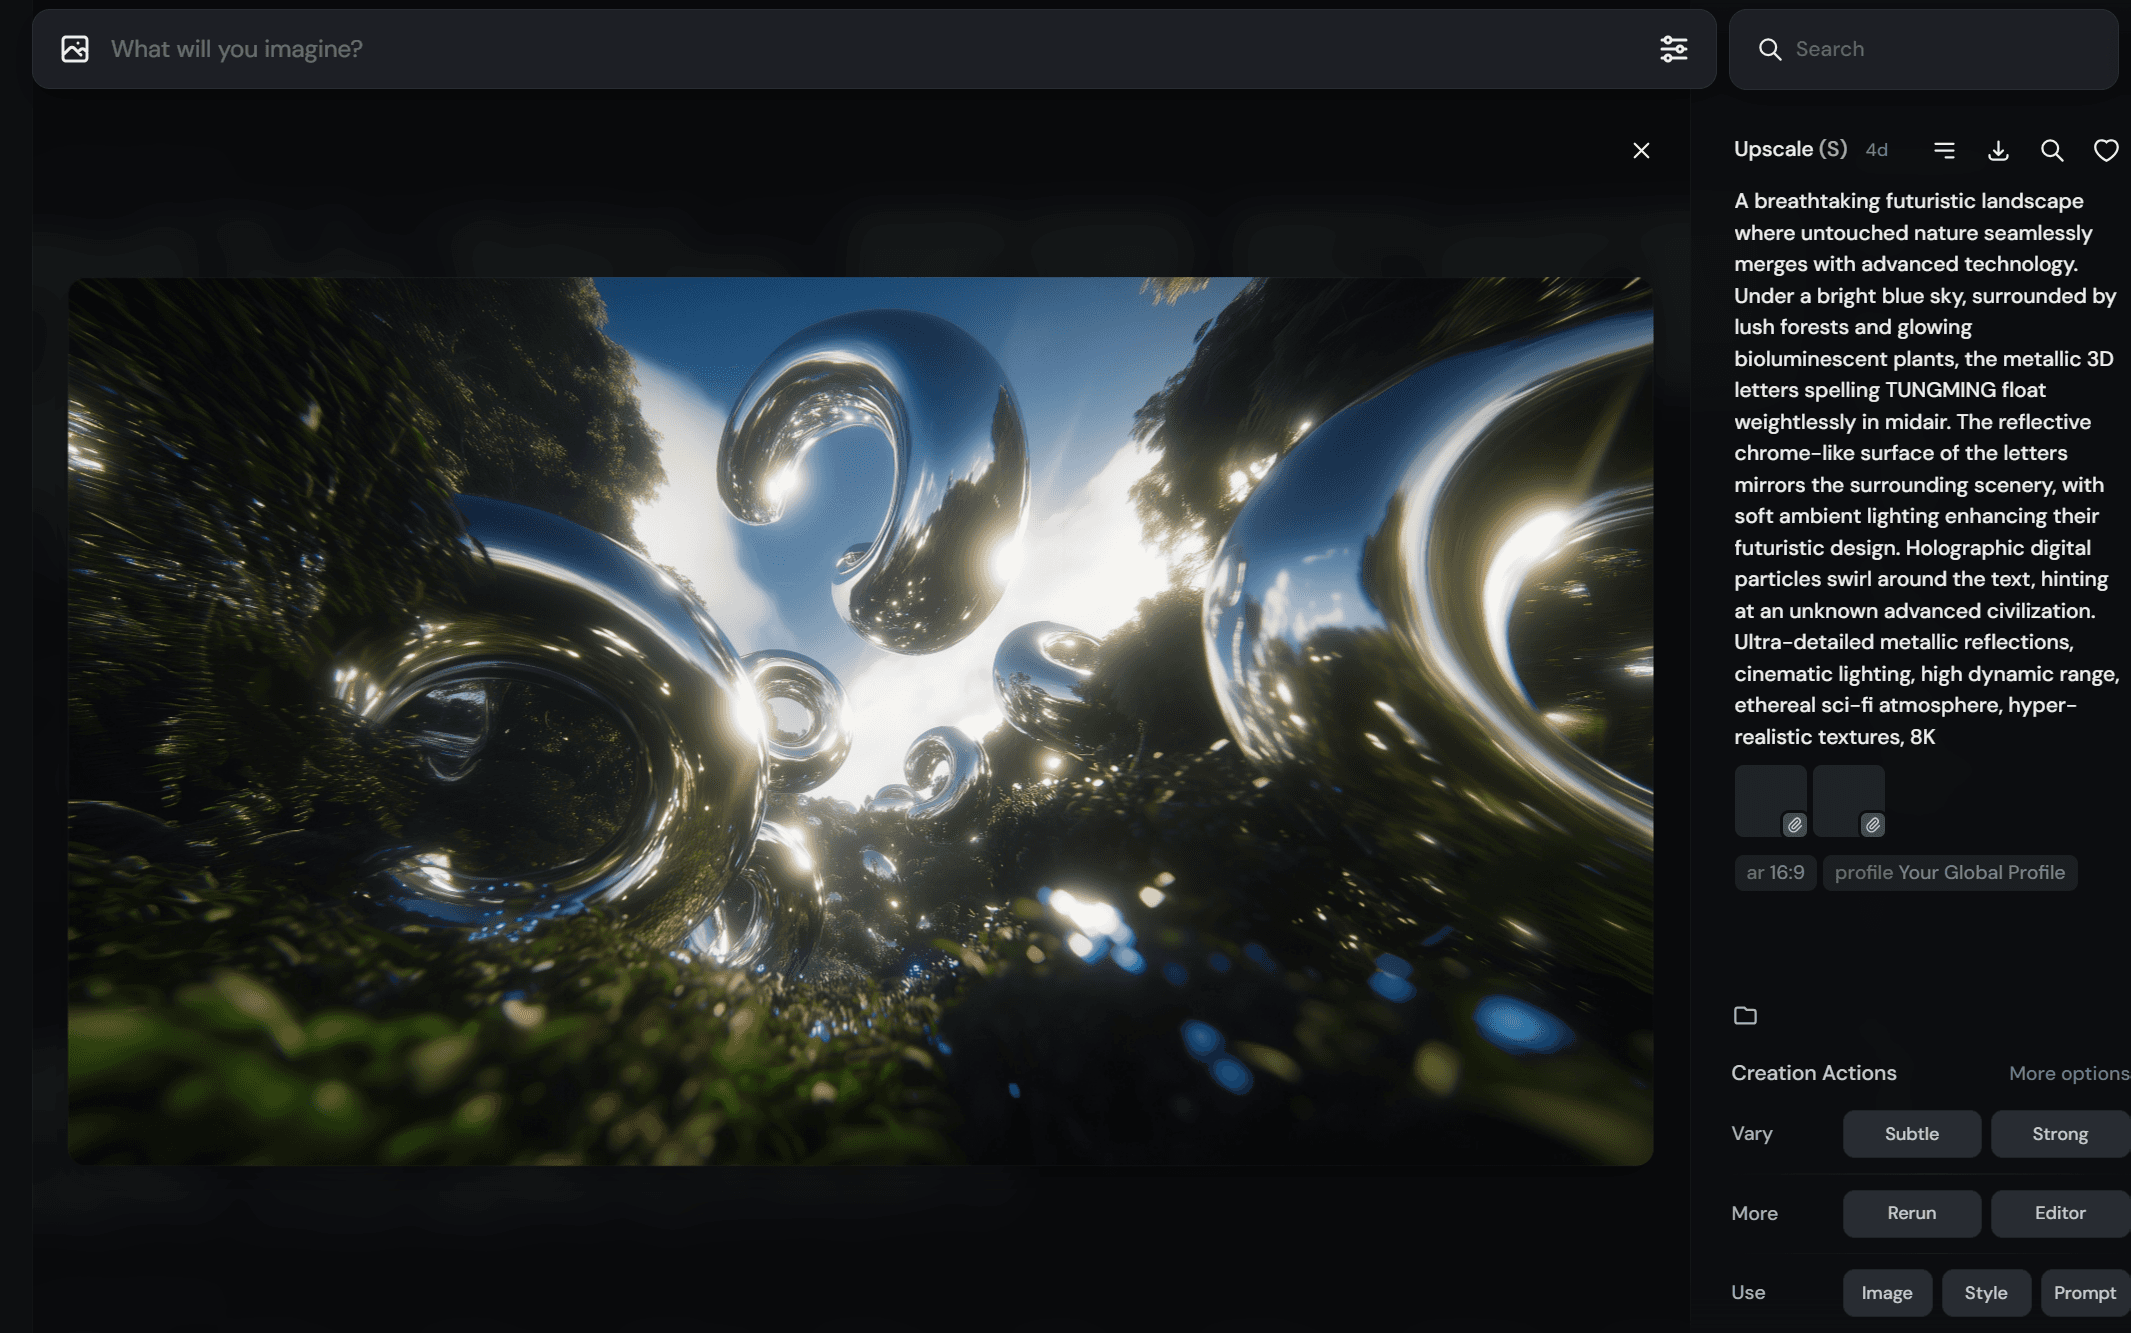
Task: Like the image with heart icon
Action: coord(2106,150)
